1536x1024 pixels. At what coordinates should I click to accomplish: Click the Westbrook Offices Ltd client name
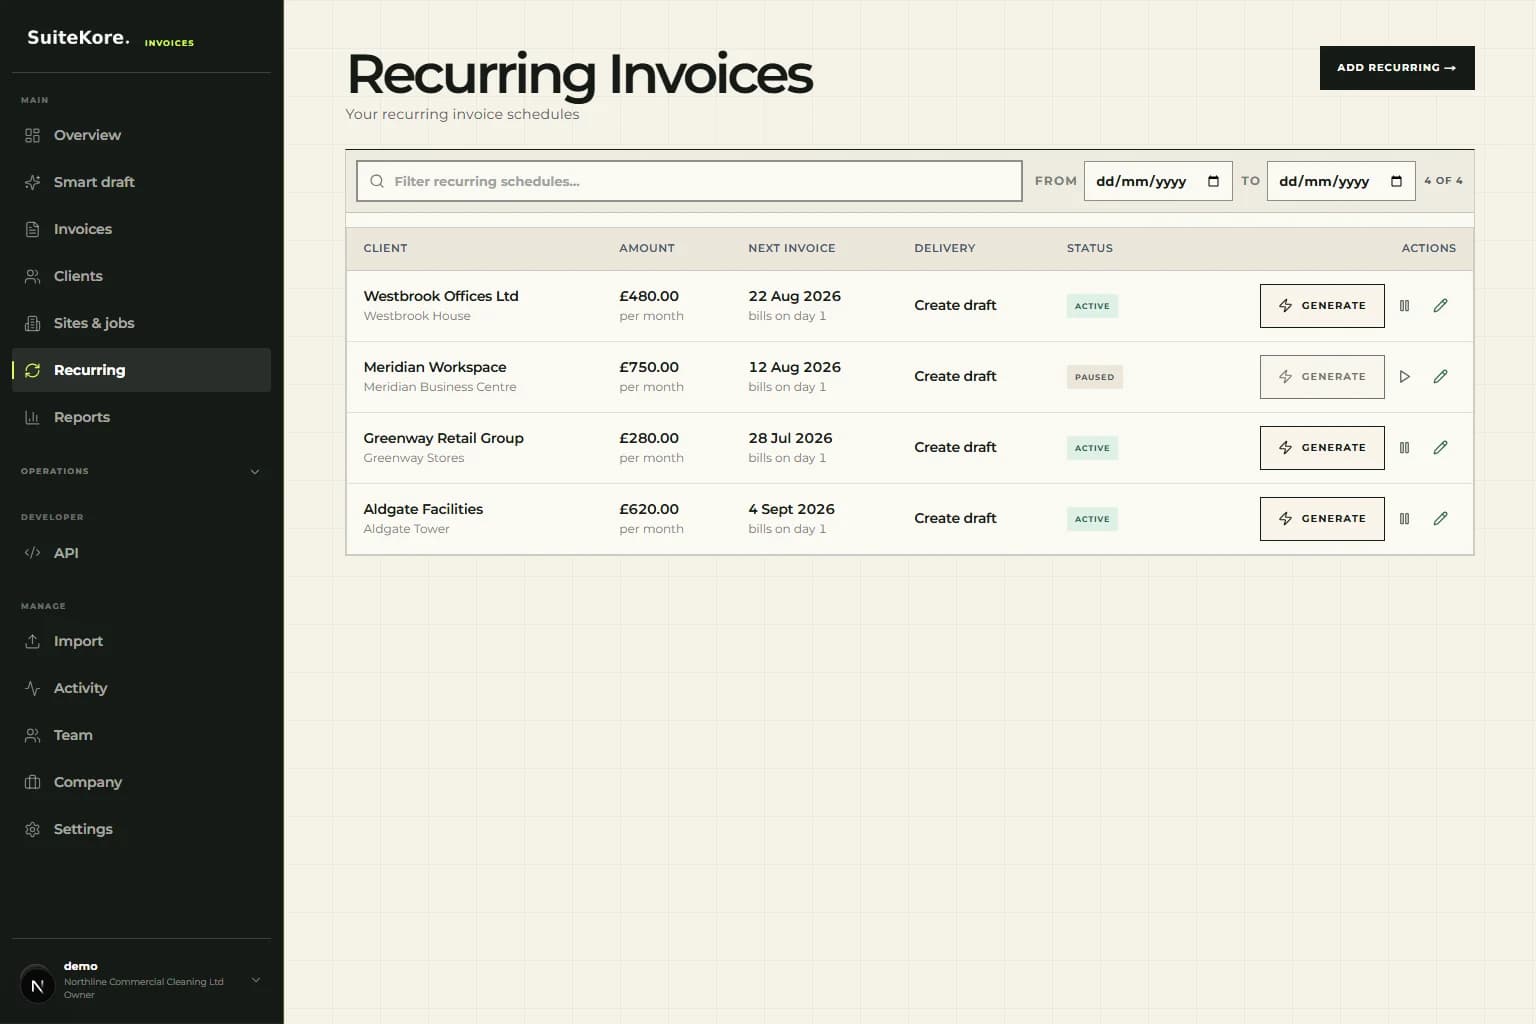pos(441,296)
